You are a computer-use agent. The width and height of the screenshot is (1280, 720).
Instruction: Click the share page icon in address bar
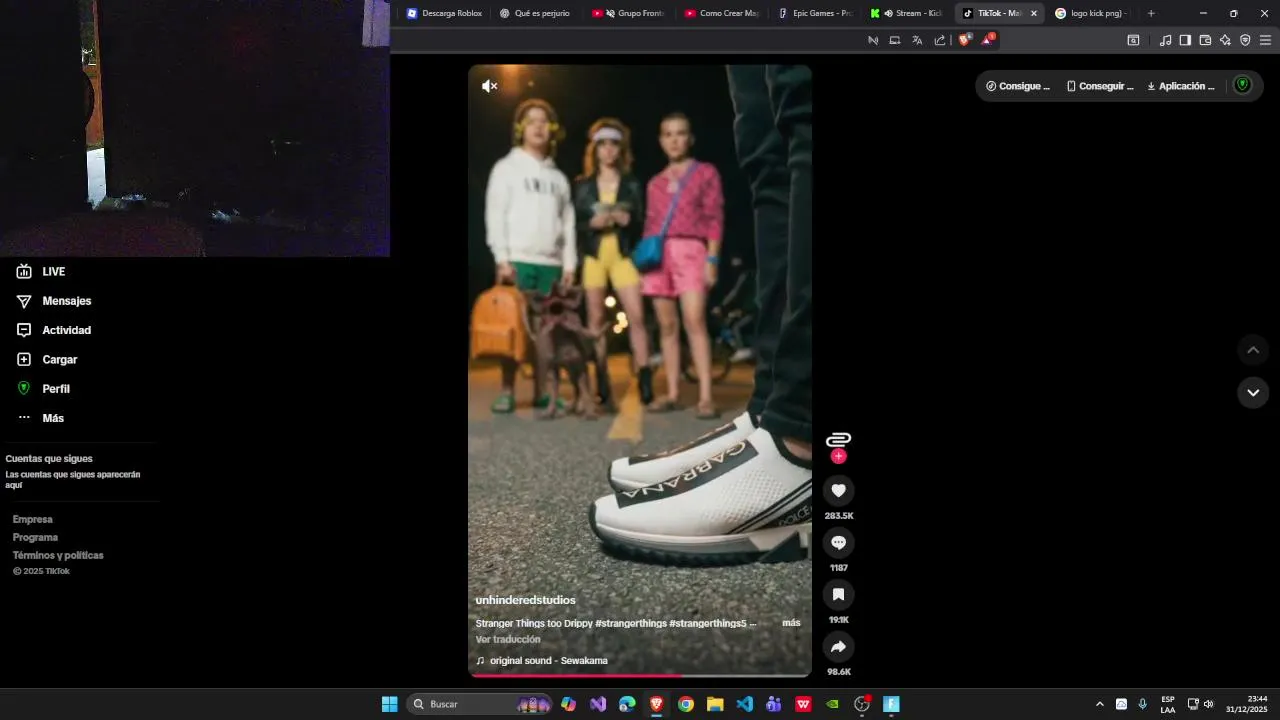click(940, 40)
